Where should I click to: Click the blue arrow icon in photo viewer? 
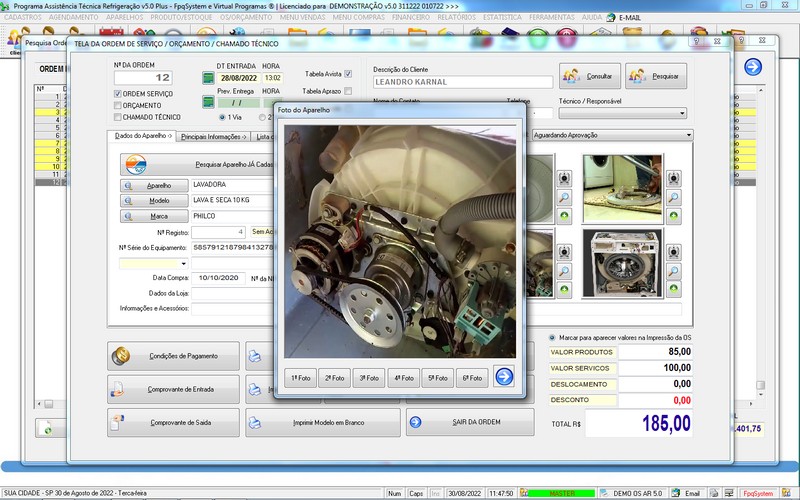pos(504,377)
